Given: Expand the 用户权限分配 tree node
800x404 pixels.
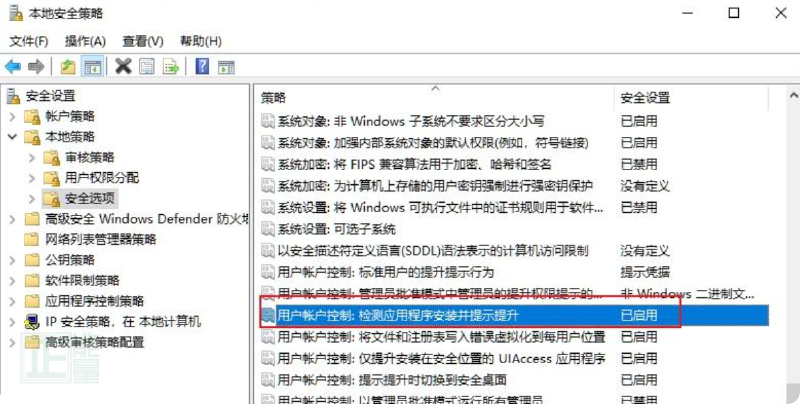Looking at the screenshot, I should tap(32, 178).
